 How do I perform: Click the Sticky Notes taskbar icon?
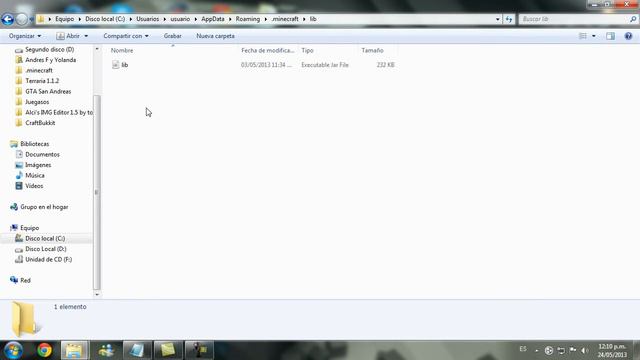pyautogui.click(x=167, y=350)
